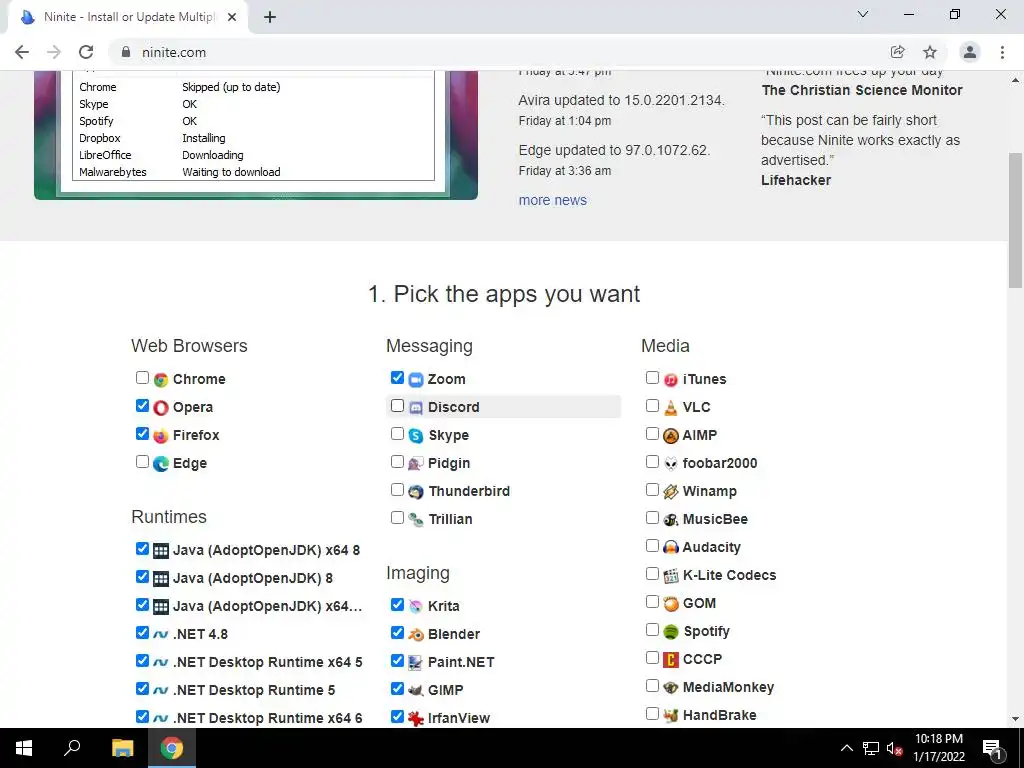The image size is (1024, 768).
Task: Uncheck the Firefox checkbox
Action: 142,434
